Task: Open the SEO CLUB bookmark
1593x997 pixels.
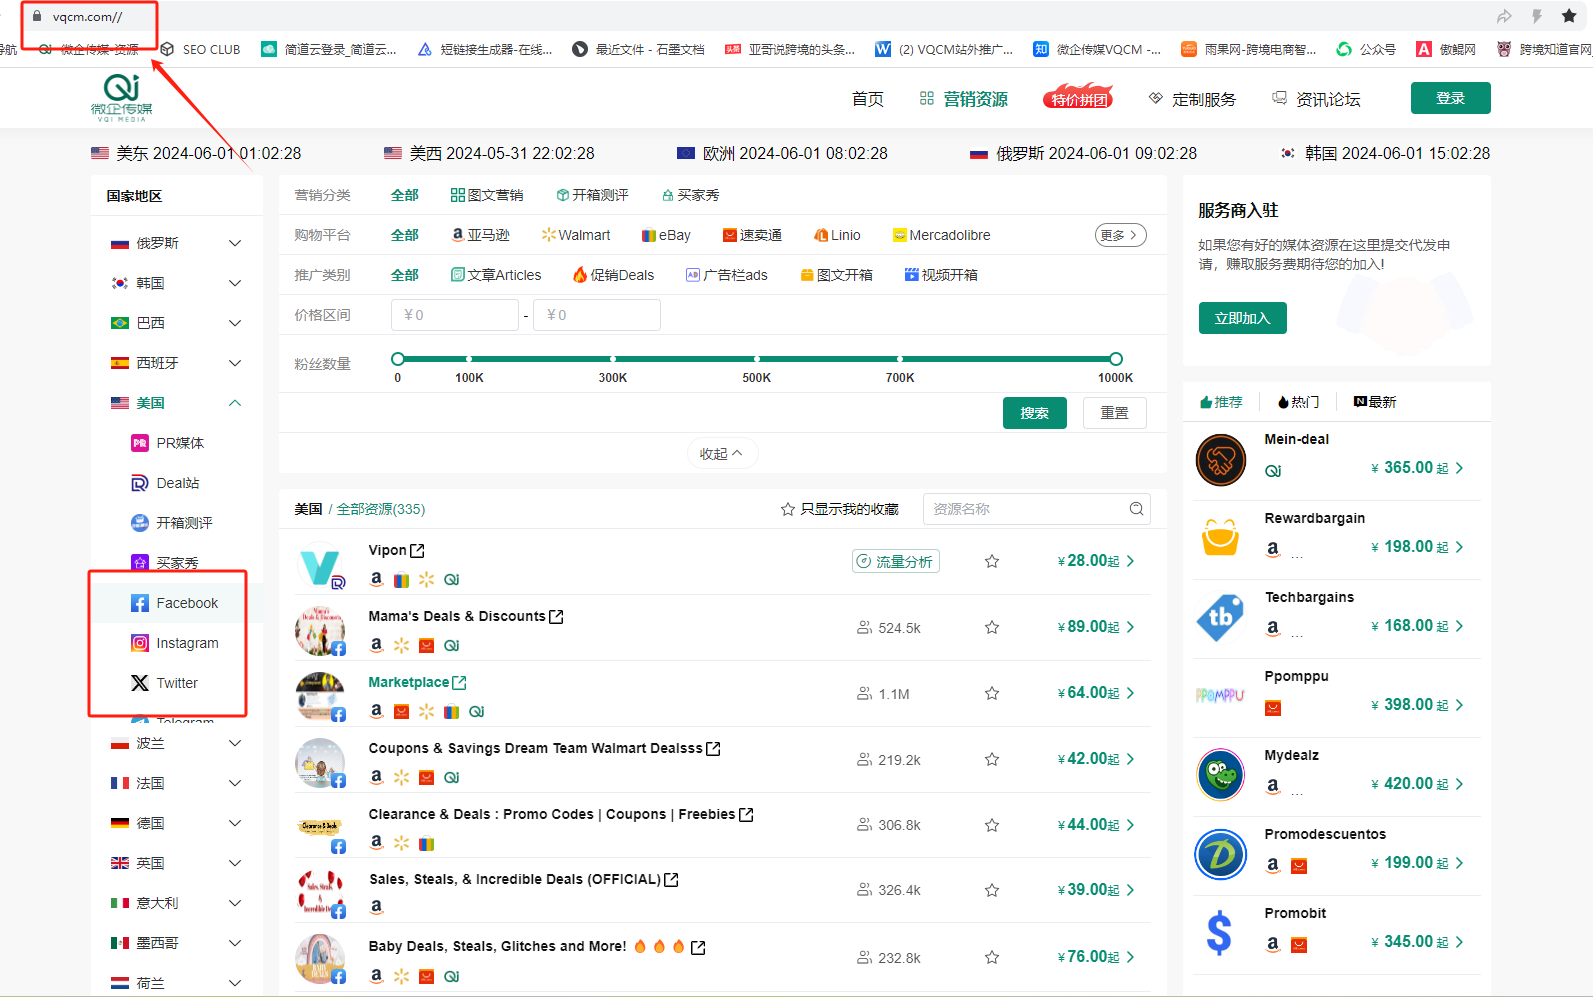Action: (200, 49)
